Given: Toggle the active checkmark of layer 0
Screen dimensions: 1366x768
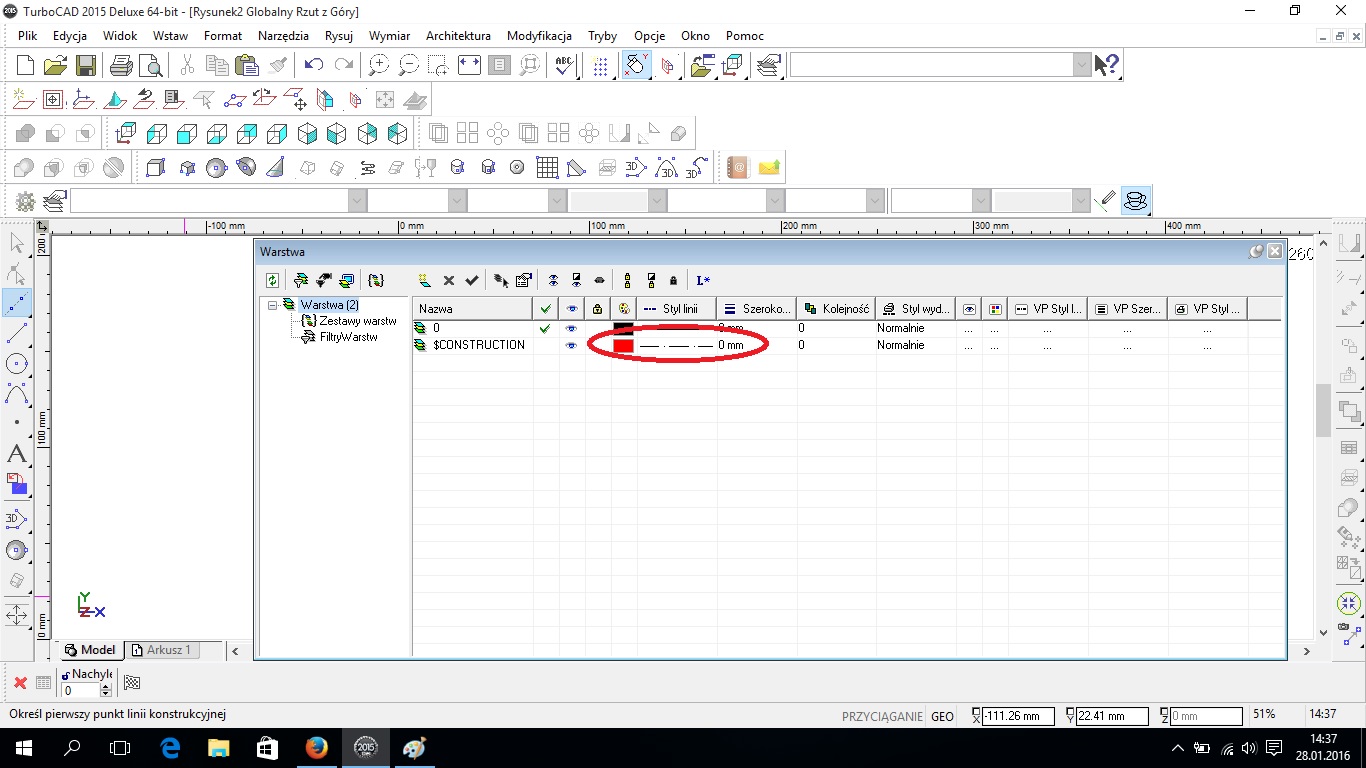Looking at the screenshot, I should point(545,328).
